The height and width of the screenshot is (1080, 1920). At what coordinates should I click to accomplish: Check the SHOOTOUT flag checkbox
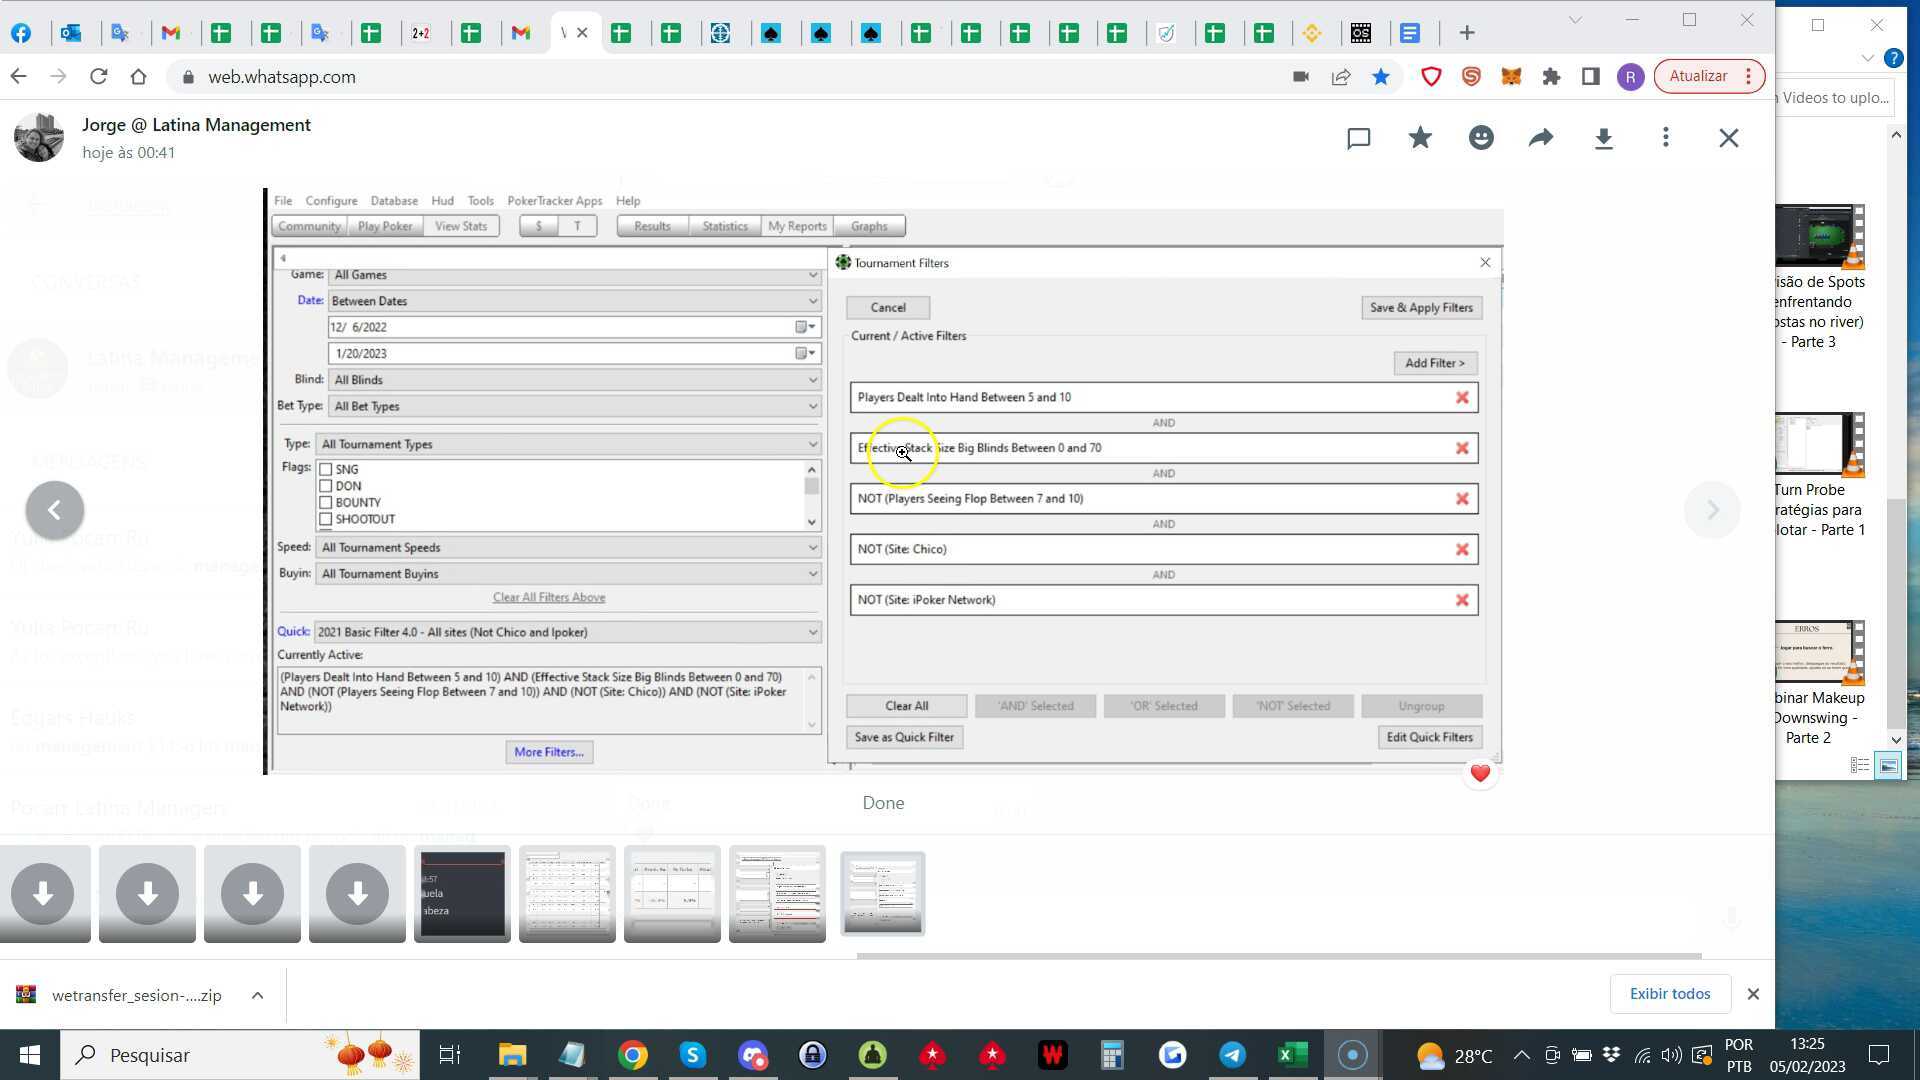pyautogui.click(x=325, y=519)
